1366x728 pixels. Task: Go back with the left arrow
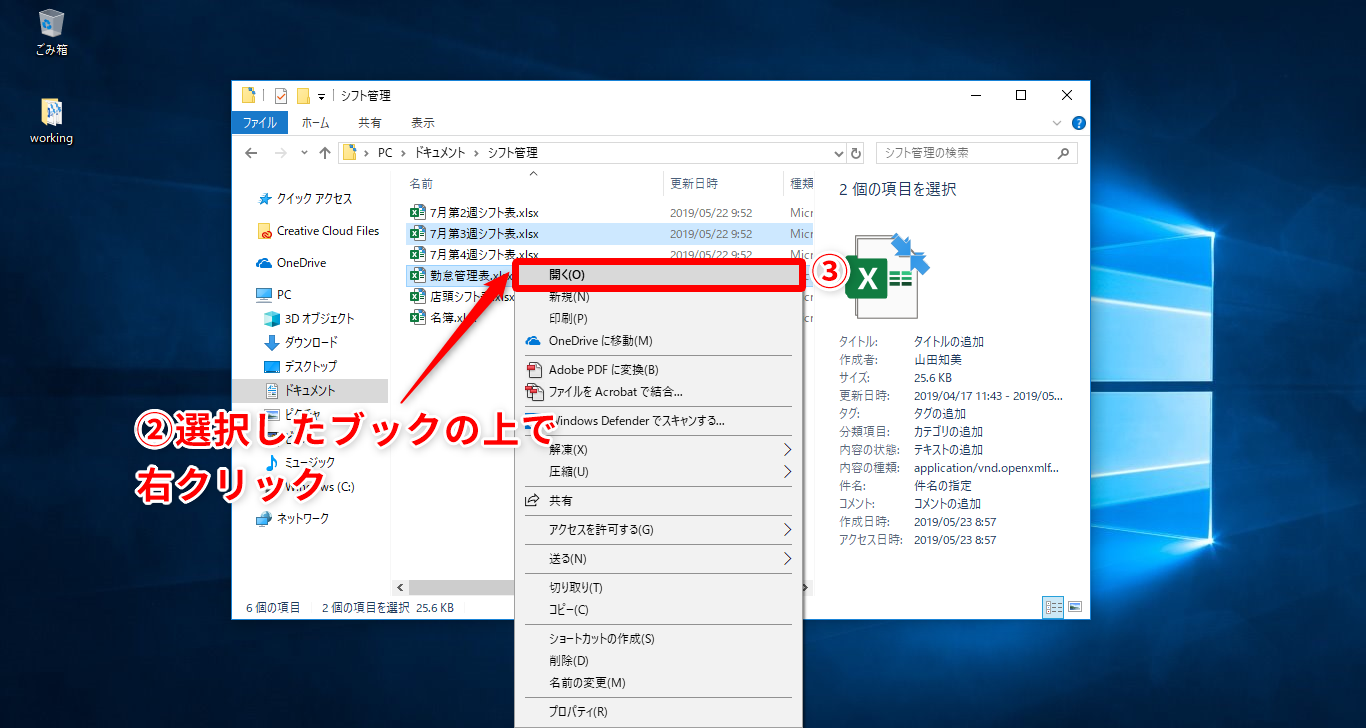point(253,153)
